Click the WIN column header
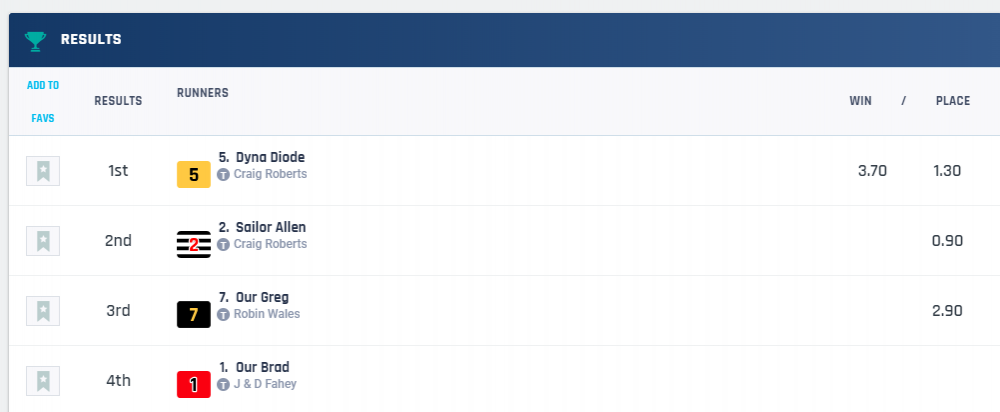 click(861, 101)
